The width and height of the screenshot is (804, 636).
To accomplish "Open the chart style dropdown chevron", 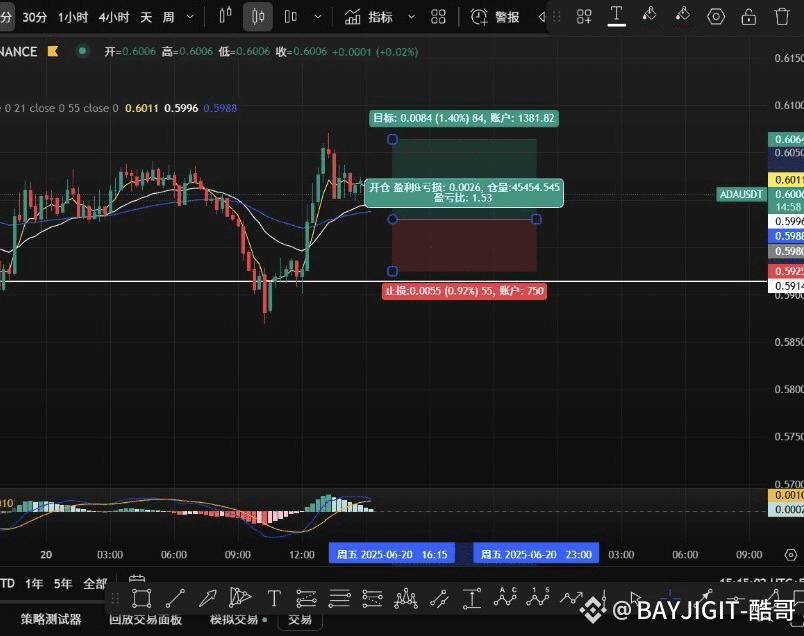I will pyautogui.click(x=318, y=17).
